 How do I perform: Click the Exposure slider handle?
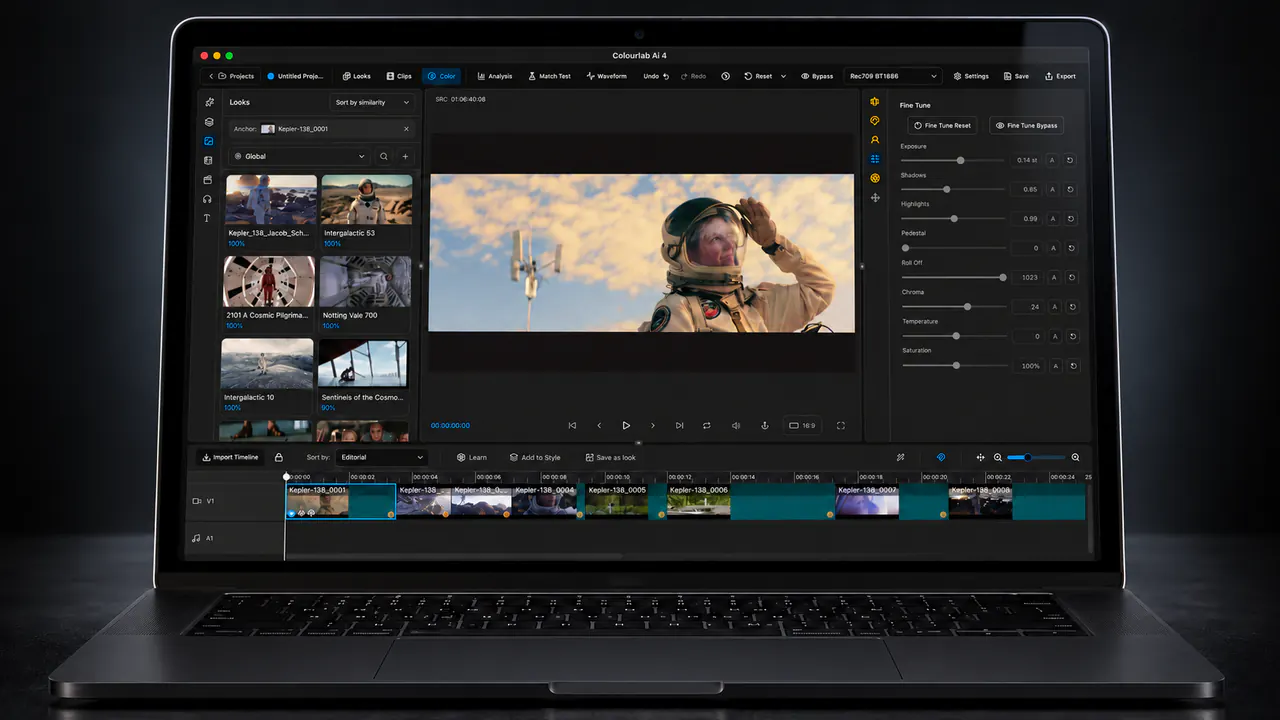tap(961, 160)
